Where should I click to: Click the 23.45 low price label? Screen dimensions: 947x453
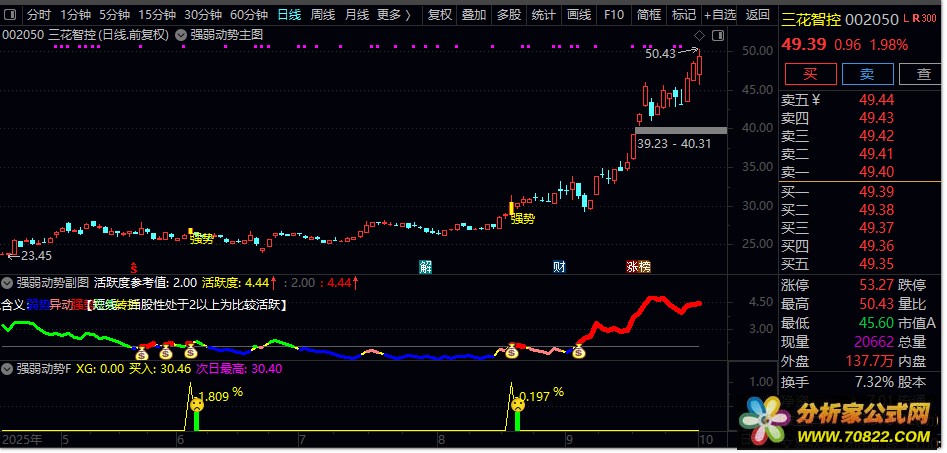(36, 255)
